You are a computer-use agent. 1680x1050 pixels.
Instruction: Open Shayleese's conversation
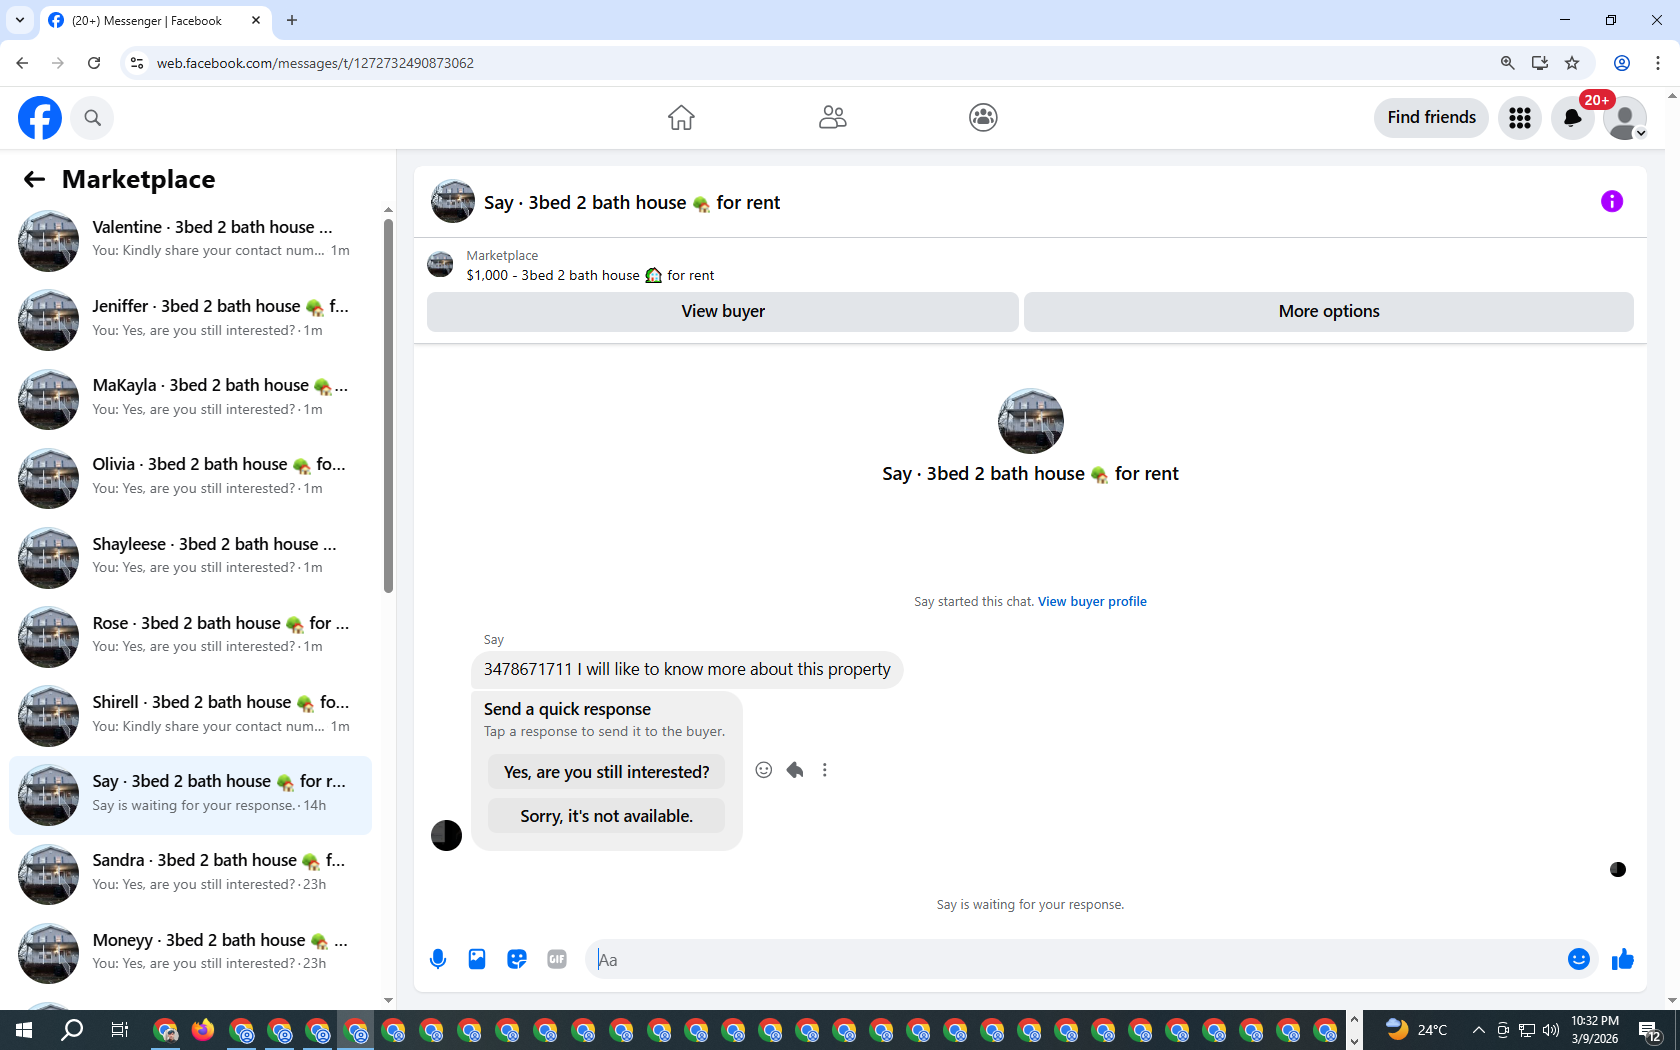coord(190,557)
